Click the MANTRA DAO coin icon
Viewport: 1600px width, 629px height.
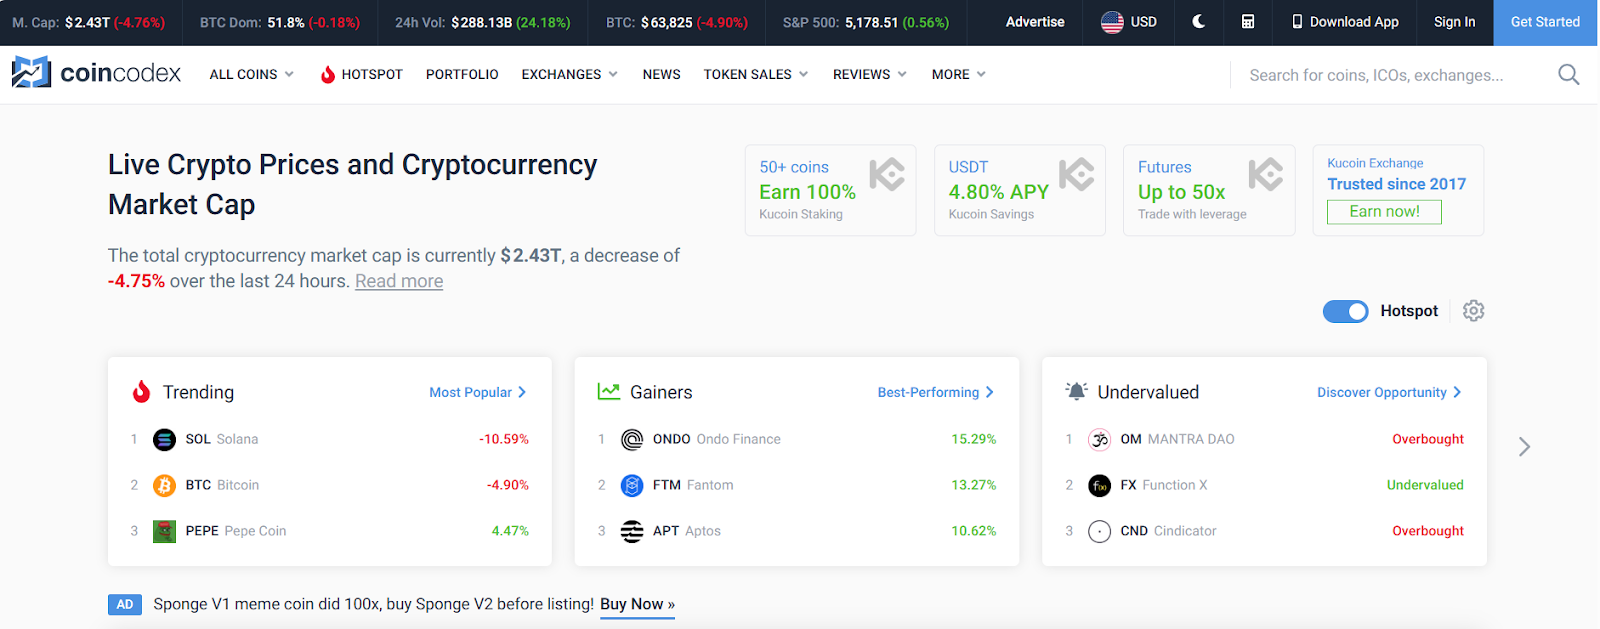coord(1099,439)
